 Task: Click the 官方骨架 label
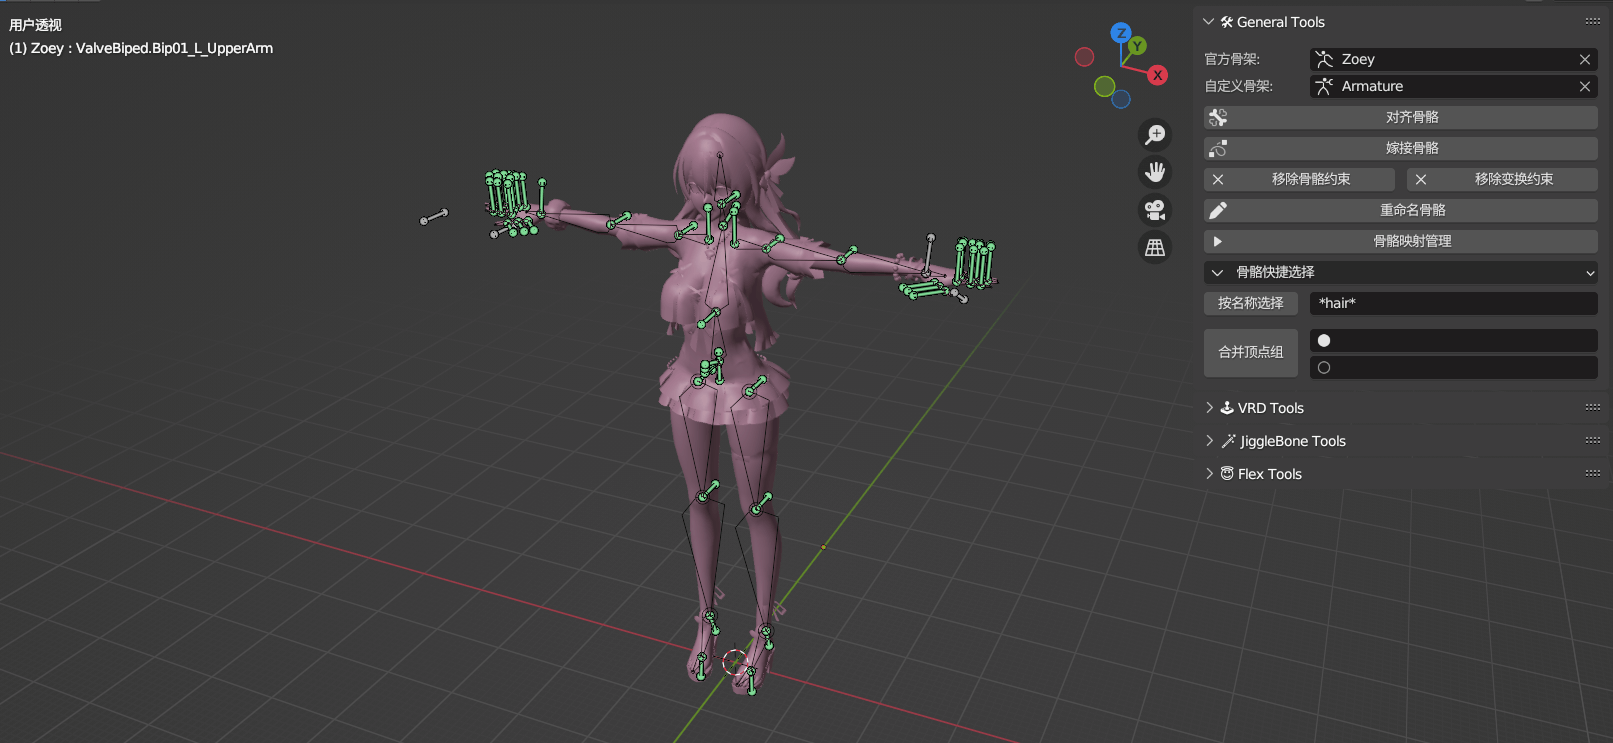point(1232,60)
